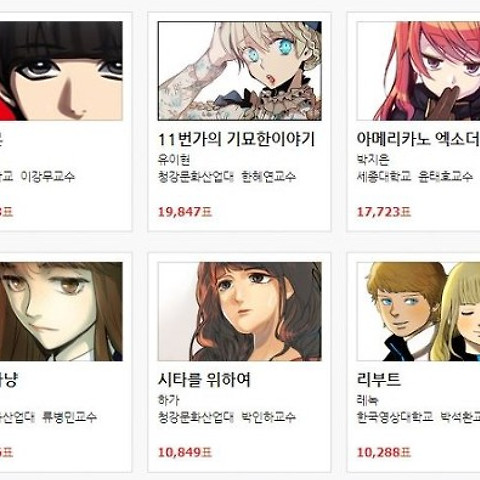Click the 10,849표 vote count
Viewport: 480px width, 480px height.
[185, 452]
